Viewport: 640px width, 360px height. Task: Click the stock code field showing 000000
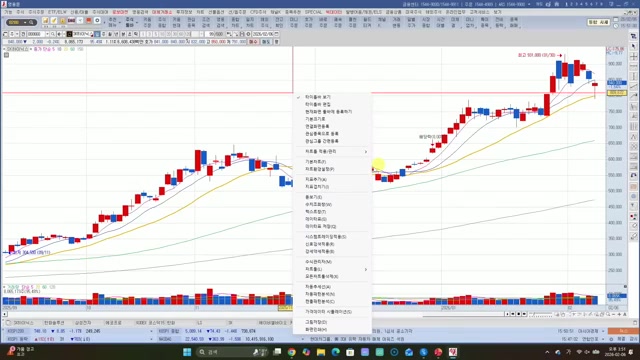click(x=36, y=34)
